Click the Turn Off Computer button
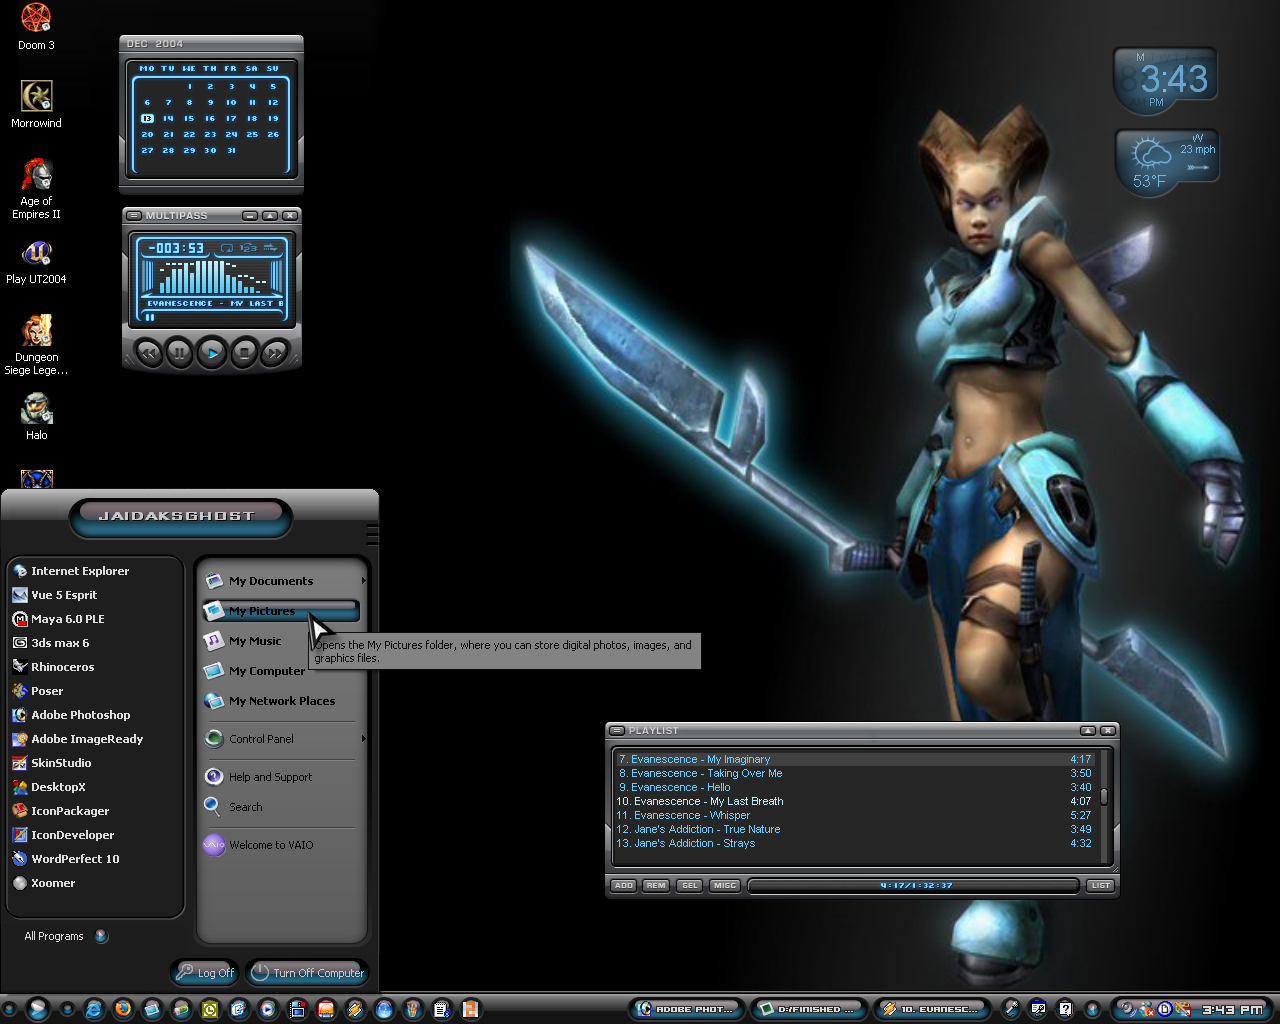 (307, 972)
